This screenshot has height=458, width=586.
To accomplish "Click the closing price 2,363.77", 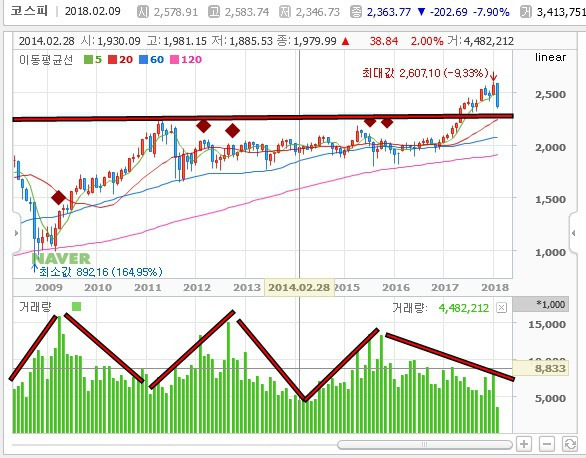I will pos(389,12).
